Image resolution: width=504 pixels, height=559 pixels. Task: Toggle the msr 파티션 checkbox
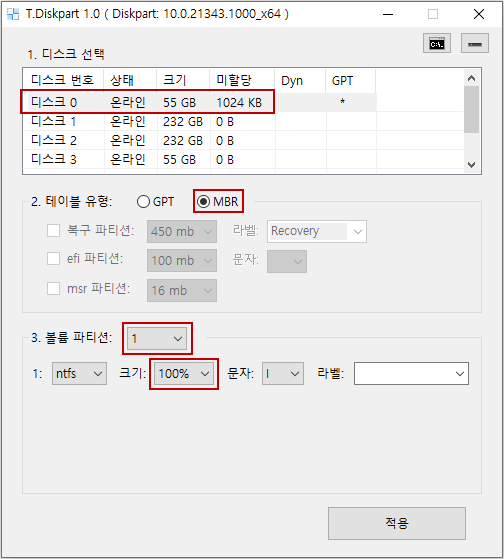click(53, 288)
